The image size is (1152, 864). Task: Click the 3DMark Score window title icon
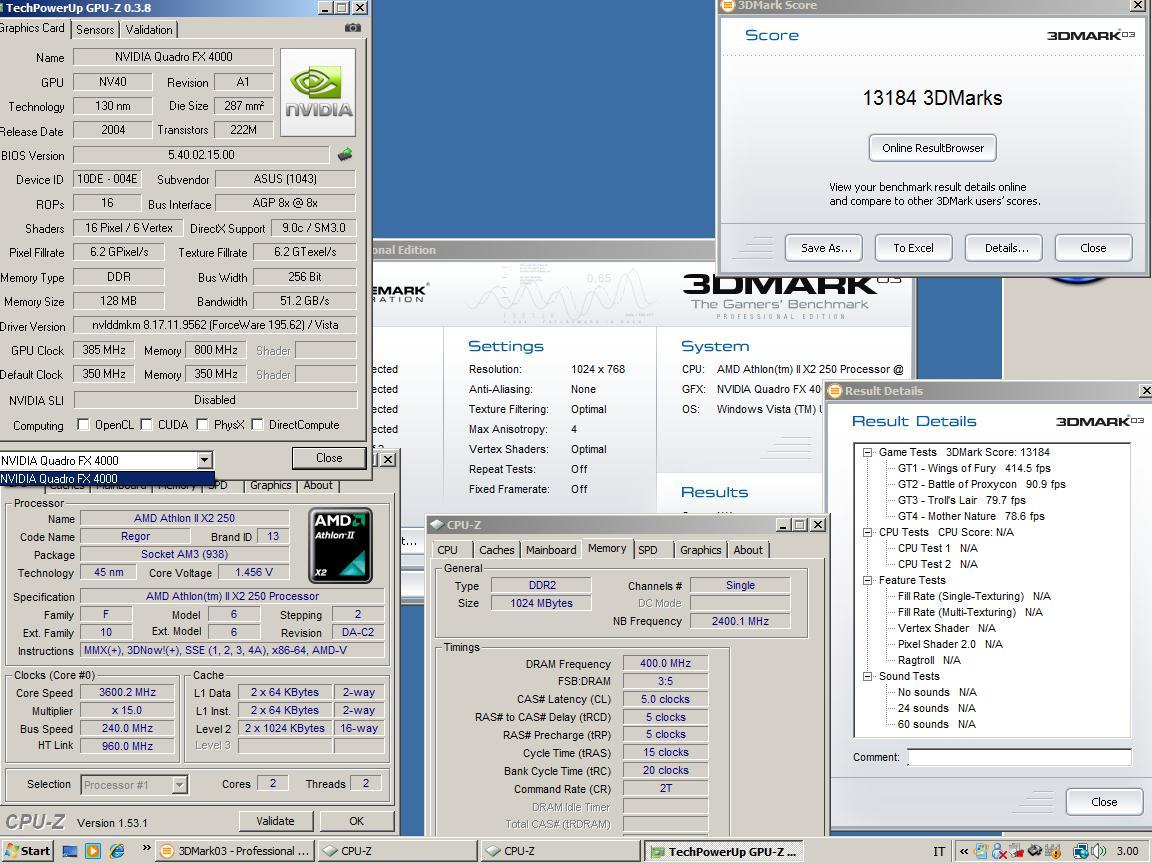click(x=727, y=5)
